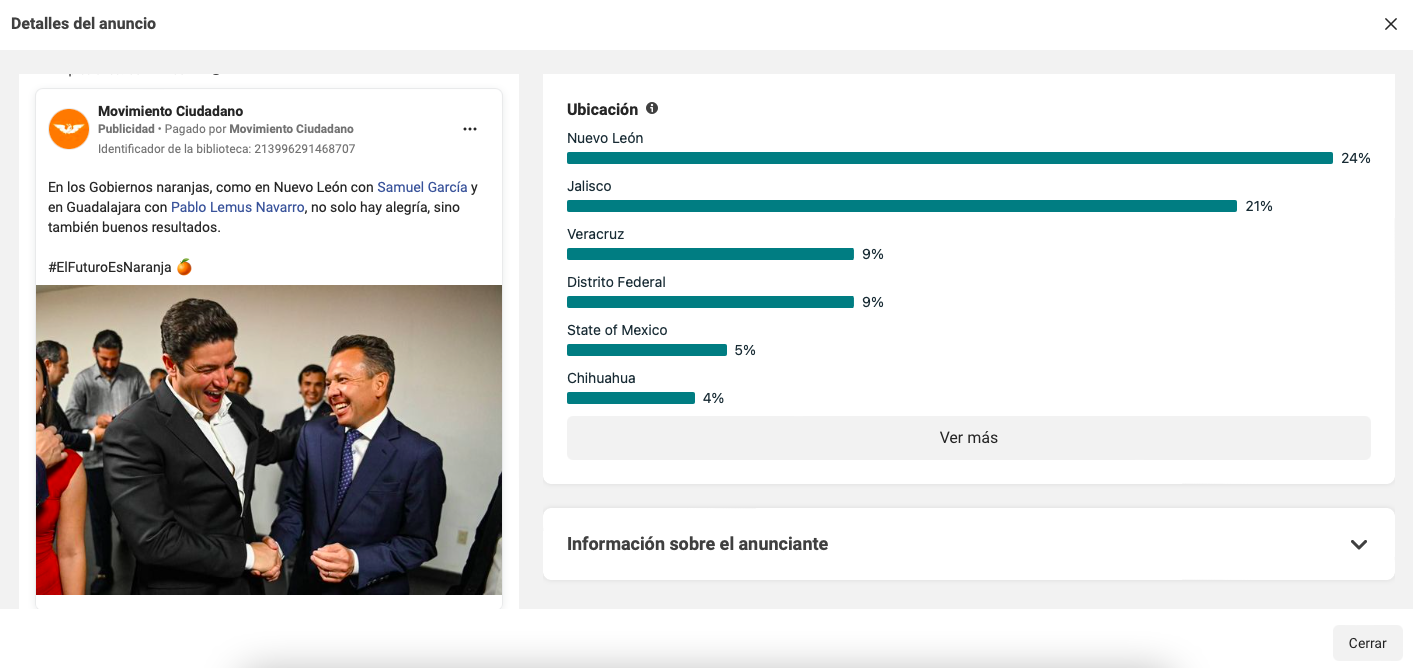Select the Veracruz 9% bar

(x=710, y=254)
